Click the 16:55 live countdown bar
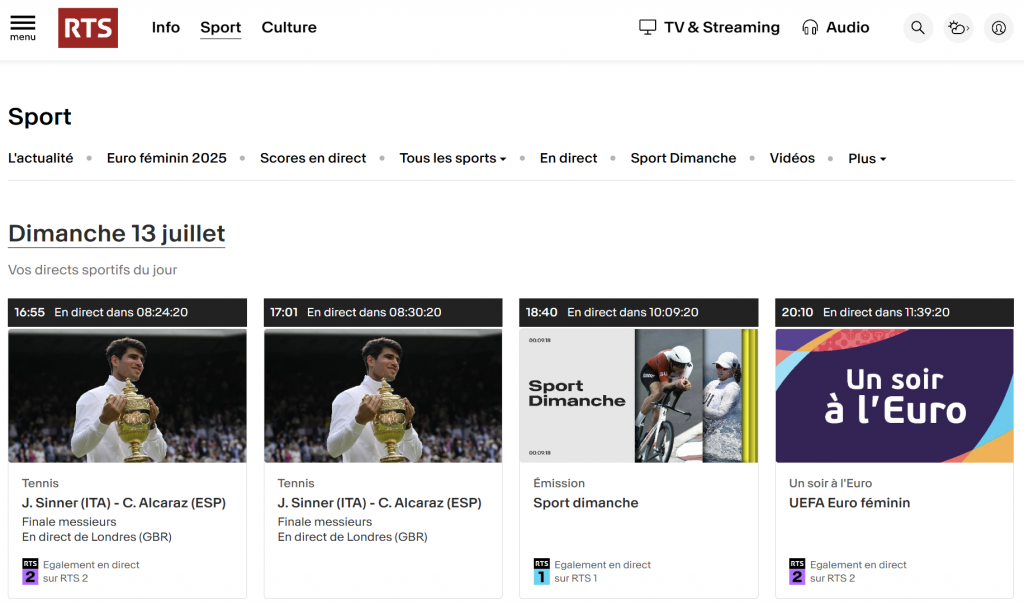Viewport: 1024px width, 604px height. tap(127, 312)
